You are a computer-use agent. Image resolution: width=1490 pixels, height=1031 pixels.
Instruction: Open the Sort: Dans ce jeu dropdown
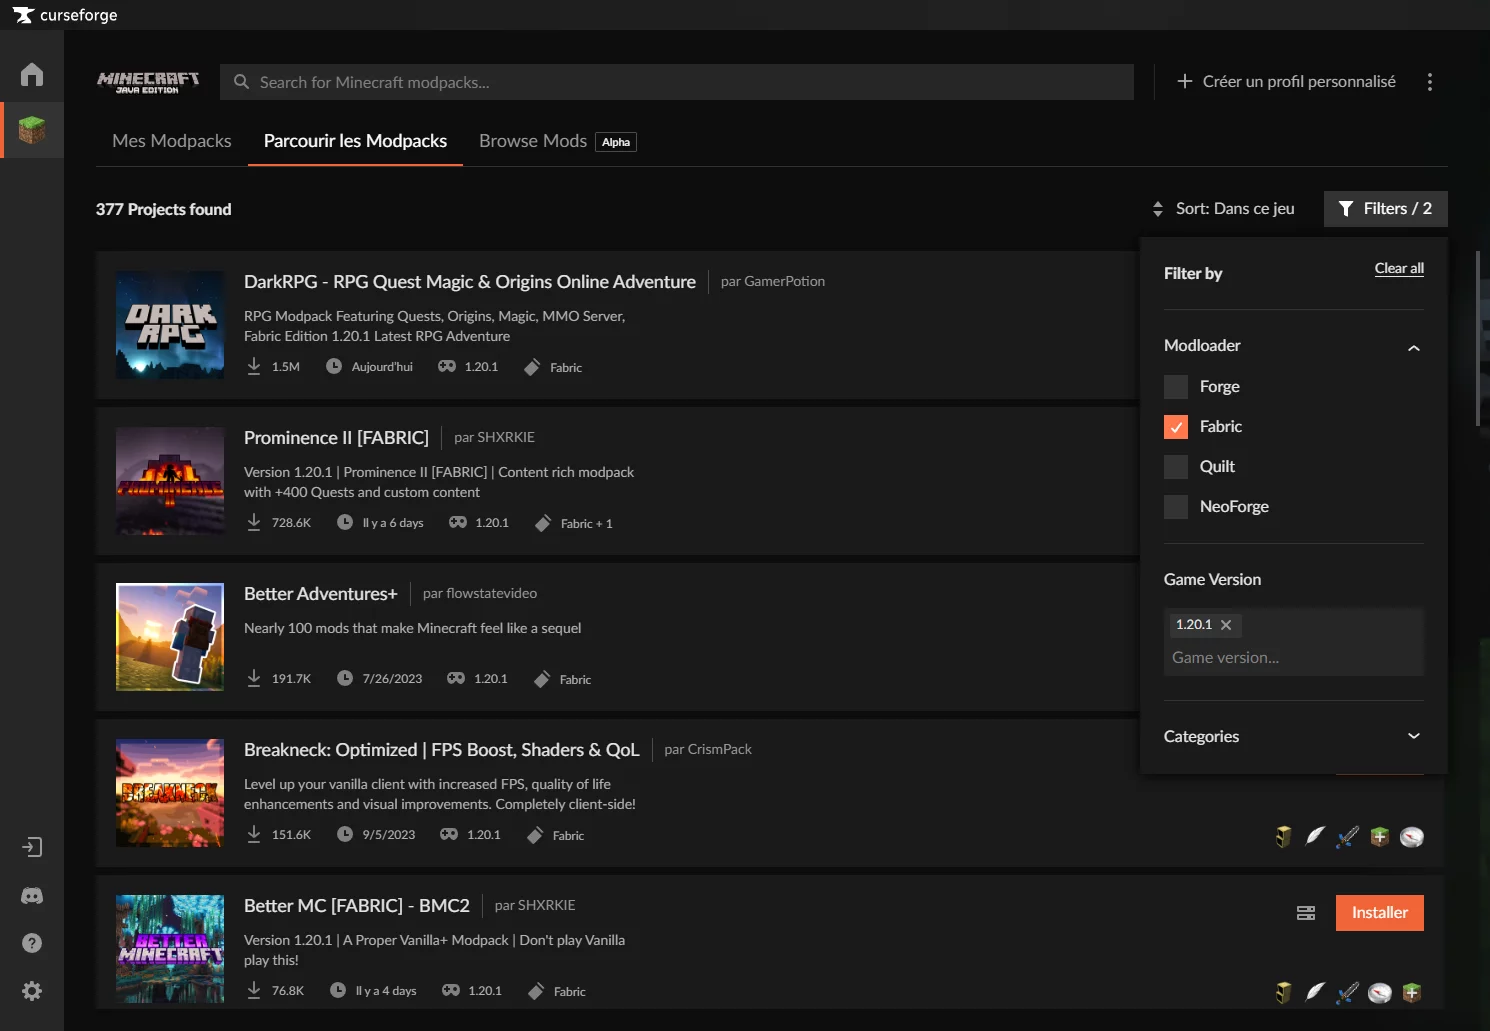pyautogui.click(x=1224, y=209)
